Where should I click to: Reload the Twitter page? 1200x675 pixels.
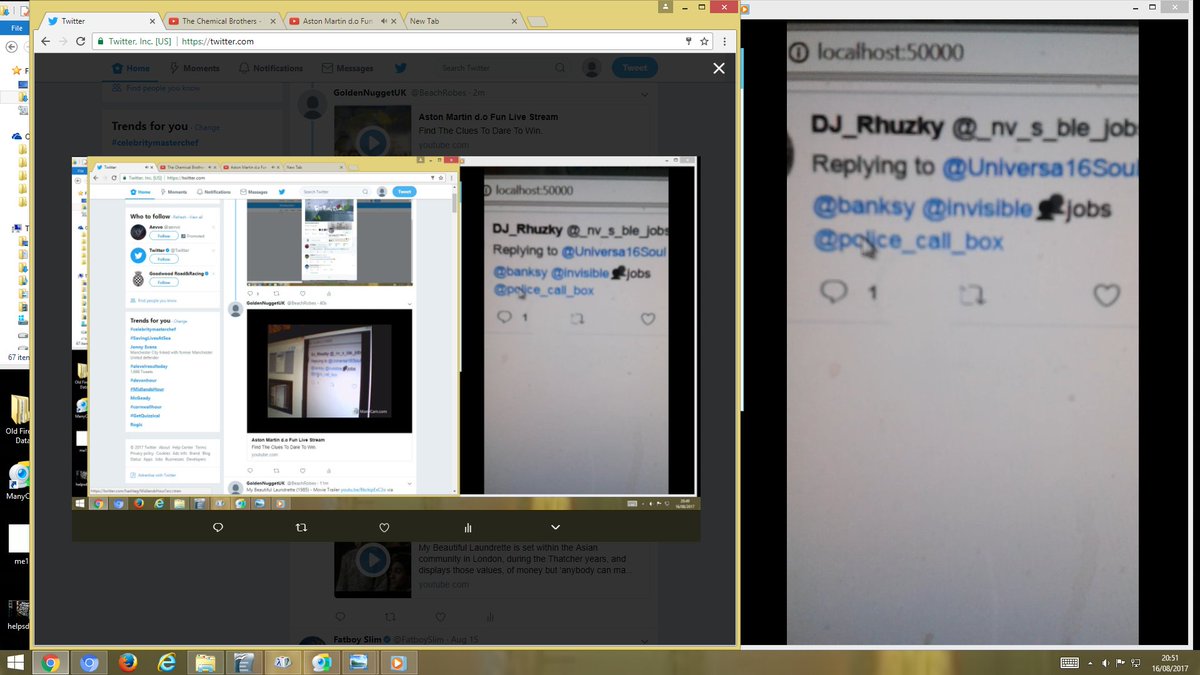(x=83, y=41)
